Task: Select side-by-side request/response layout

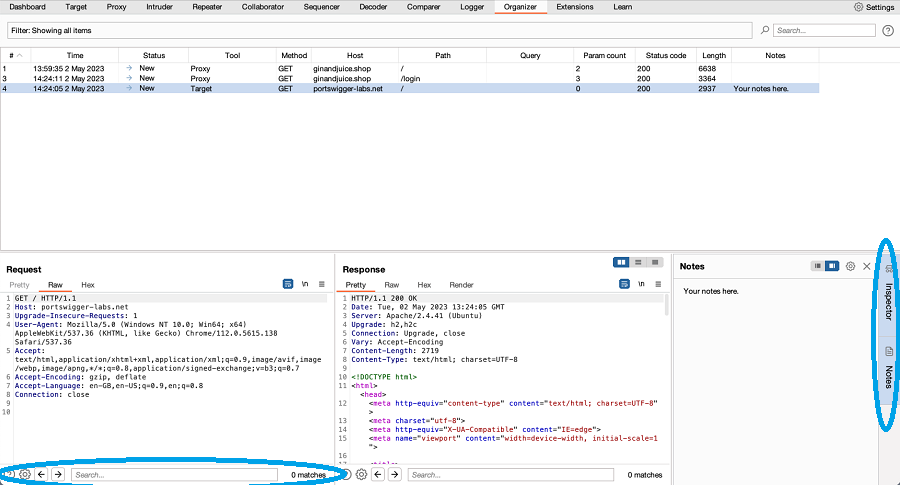Action: point(622,262)
